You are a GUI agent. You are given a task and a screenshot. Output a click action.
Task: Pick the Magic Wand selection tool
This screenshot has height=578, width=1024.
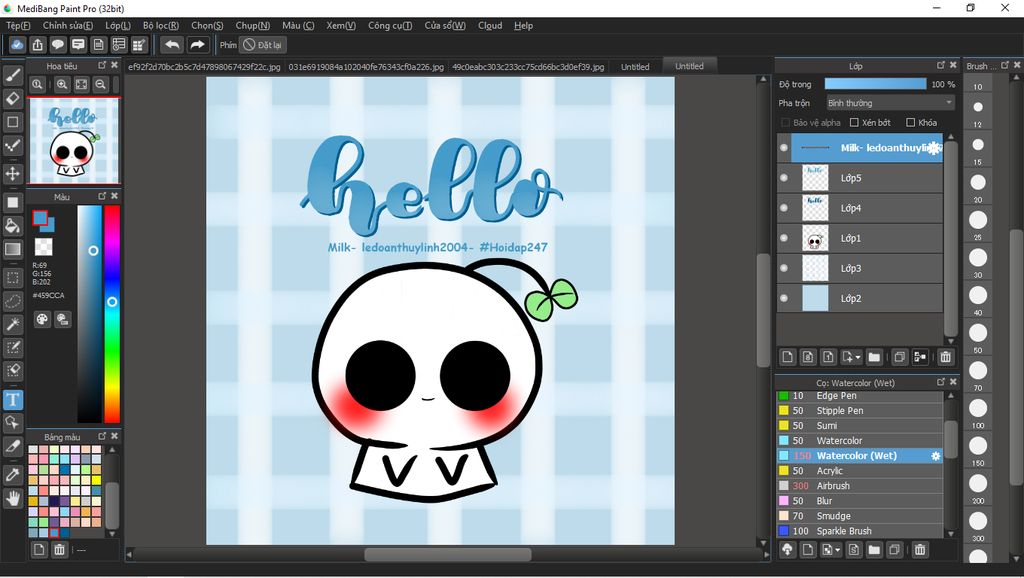tap(13, 325)
